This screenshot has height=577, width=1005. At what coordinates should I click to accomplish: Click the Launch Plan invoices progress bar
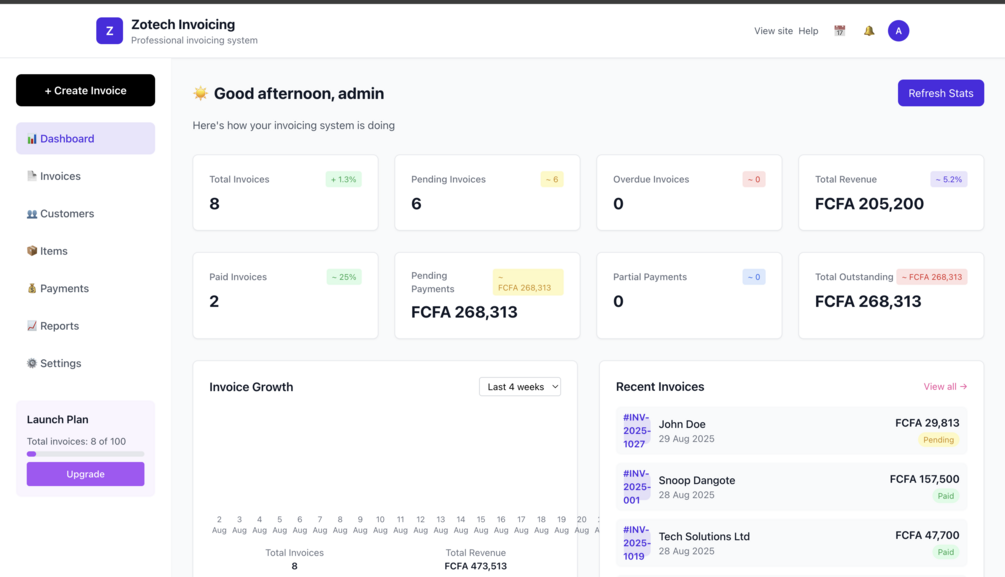coord(85,454)
